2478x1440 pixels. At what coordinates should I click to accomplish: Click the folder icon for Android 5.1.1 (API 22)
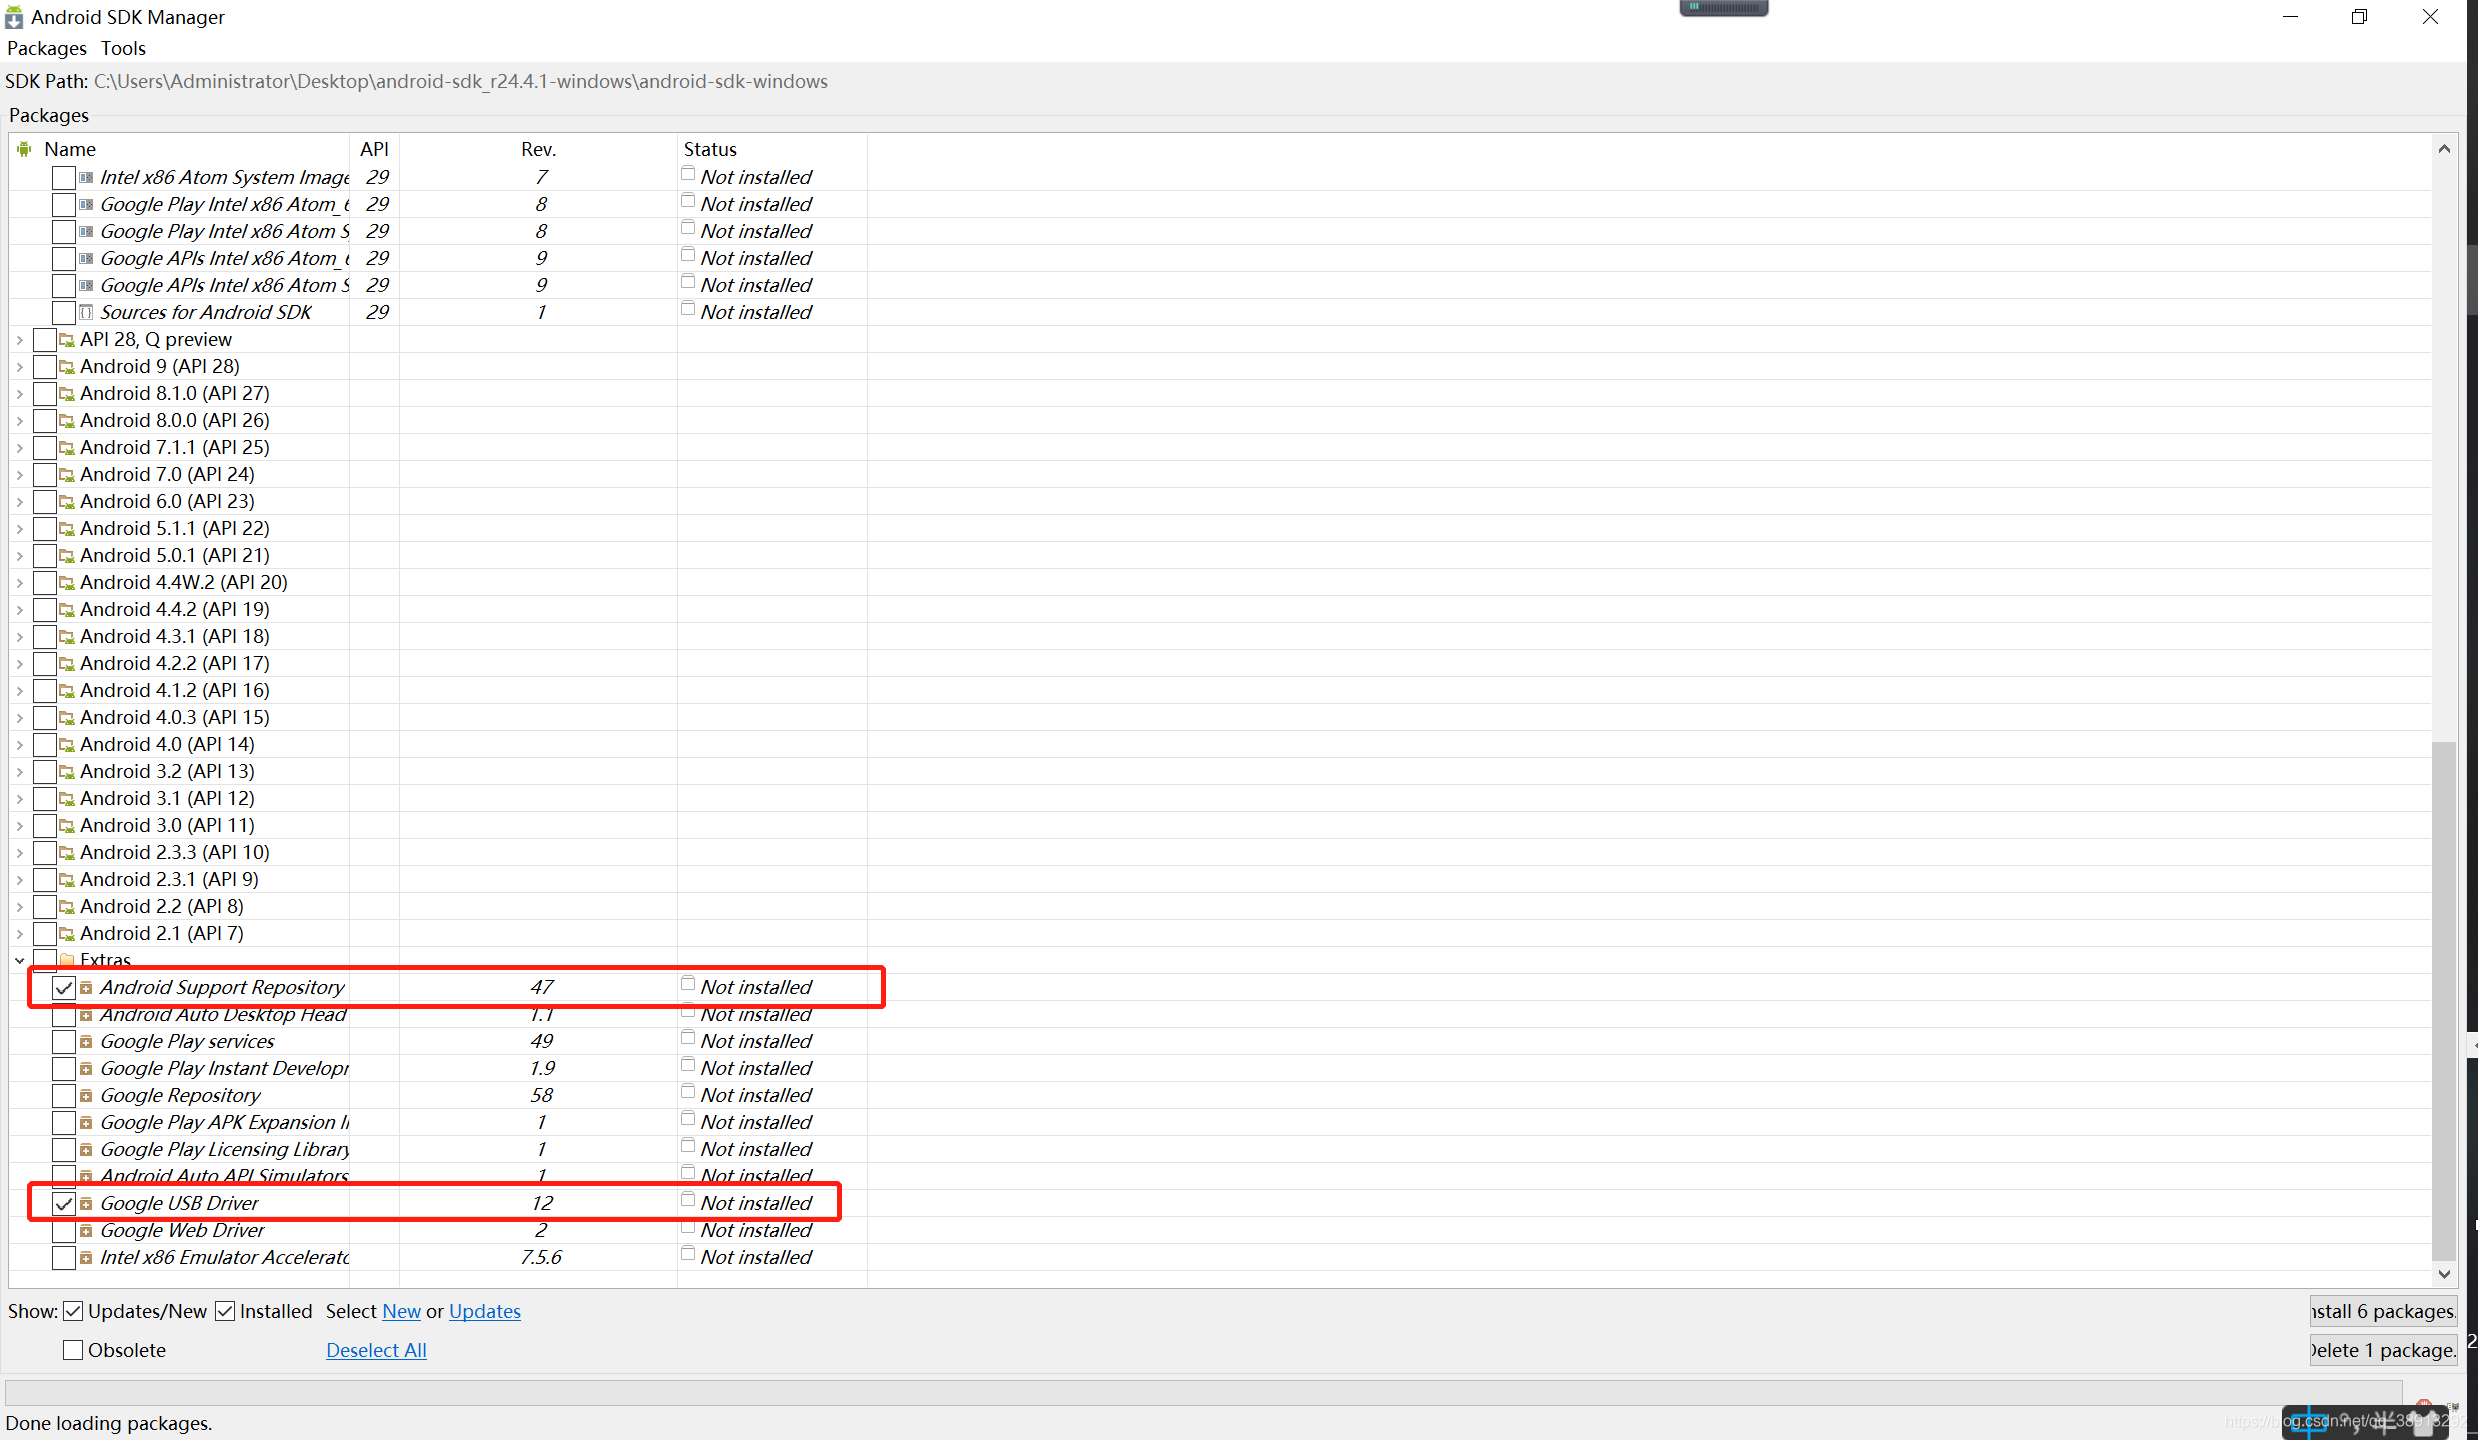(67, 529)
